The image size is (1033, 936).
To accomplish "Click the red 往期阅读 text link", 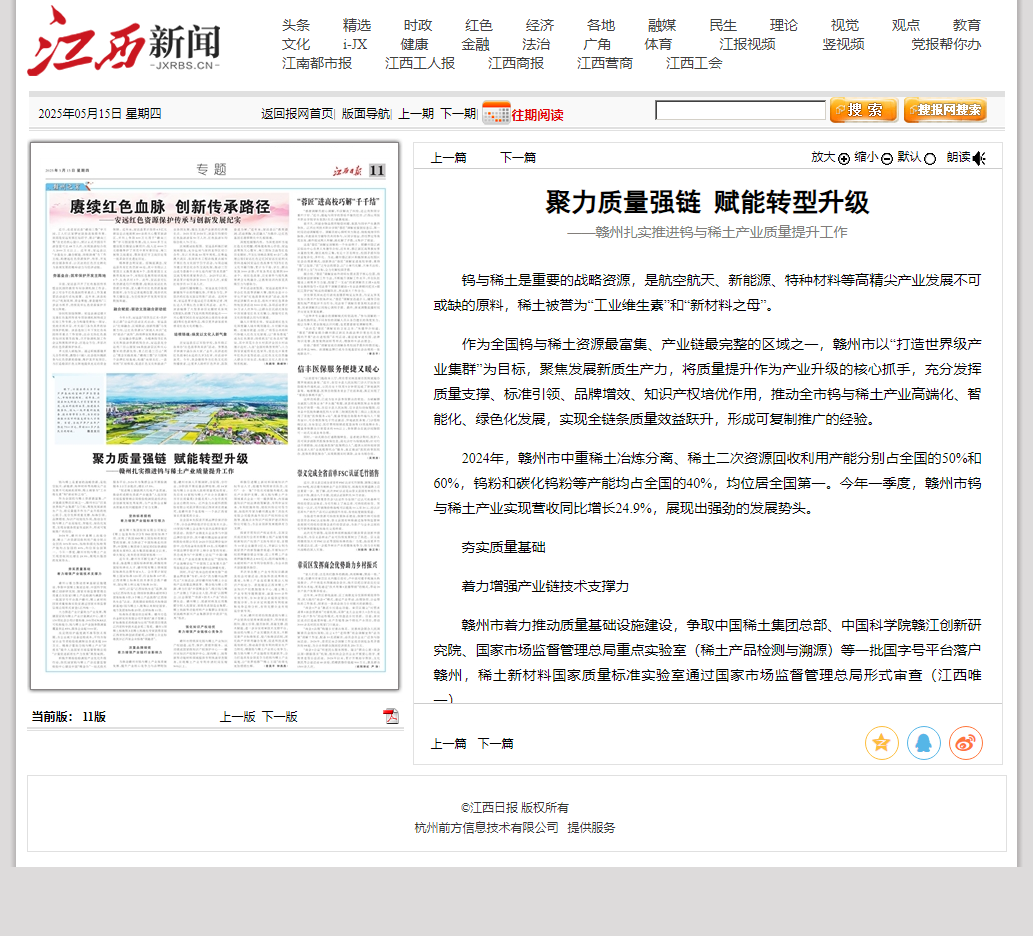I will pyautogui.click(x=538, y=115).
